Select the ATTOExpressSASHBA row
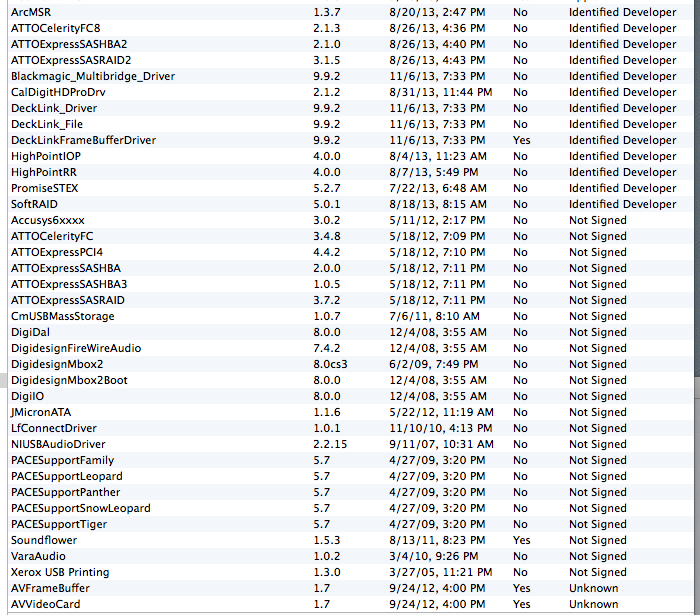This screenshot has height=615, width=700. click(350, 268)
